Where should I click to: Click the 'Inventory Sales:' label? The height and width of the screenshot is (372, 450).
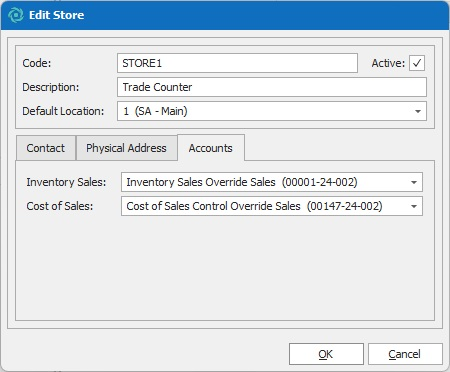coord(66,182)
